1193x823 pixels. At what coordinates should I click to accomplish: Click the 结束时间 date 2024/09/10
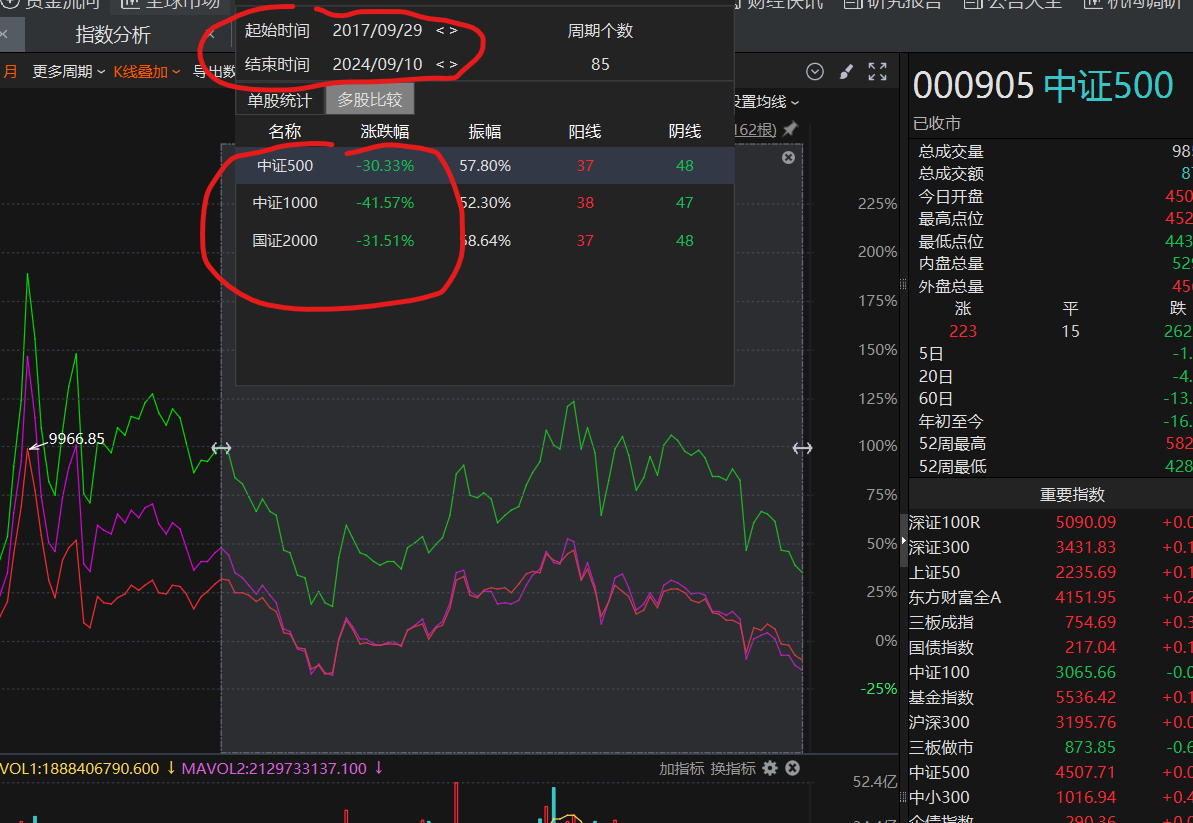click(377, 64)
